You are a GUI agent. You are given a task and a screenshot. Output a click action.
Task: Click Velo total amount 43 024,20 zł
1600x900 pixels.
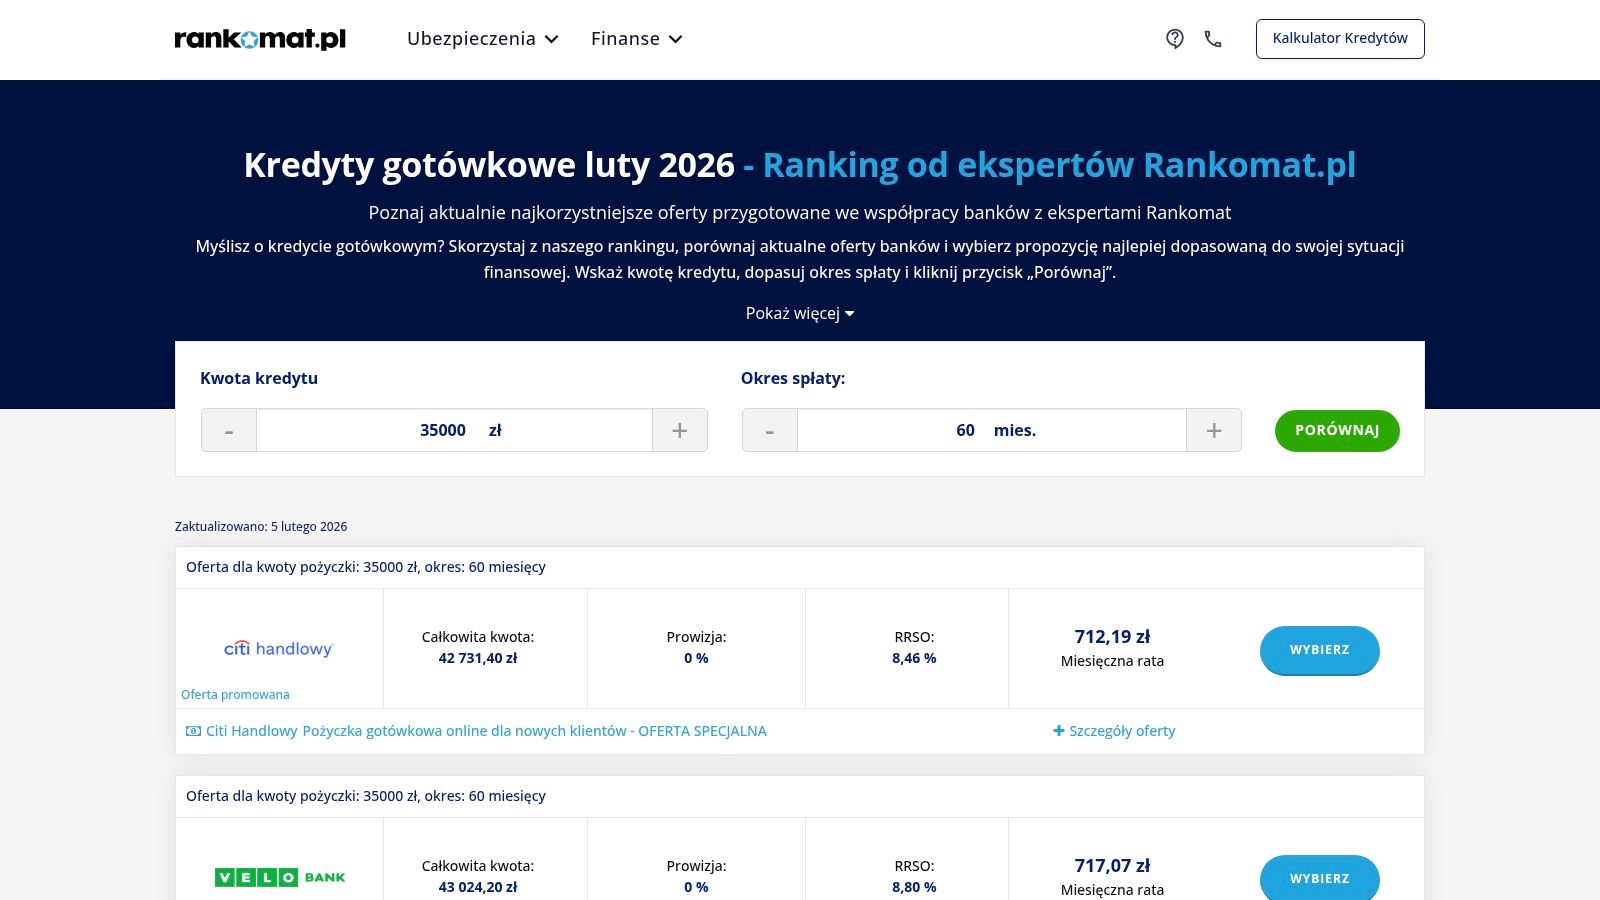478,887
